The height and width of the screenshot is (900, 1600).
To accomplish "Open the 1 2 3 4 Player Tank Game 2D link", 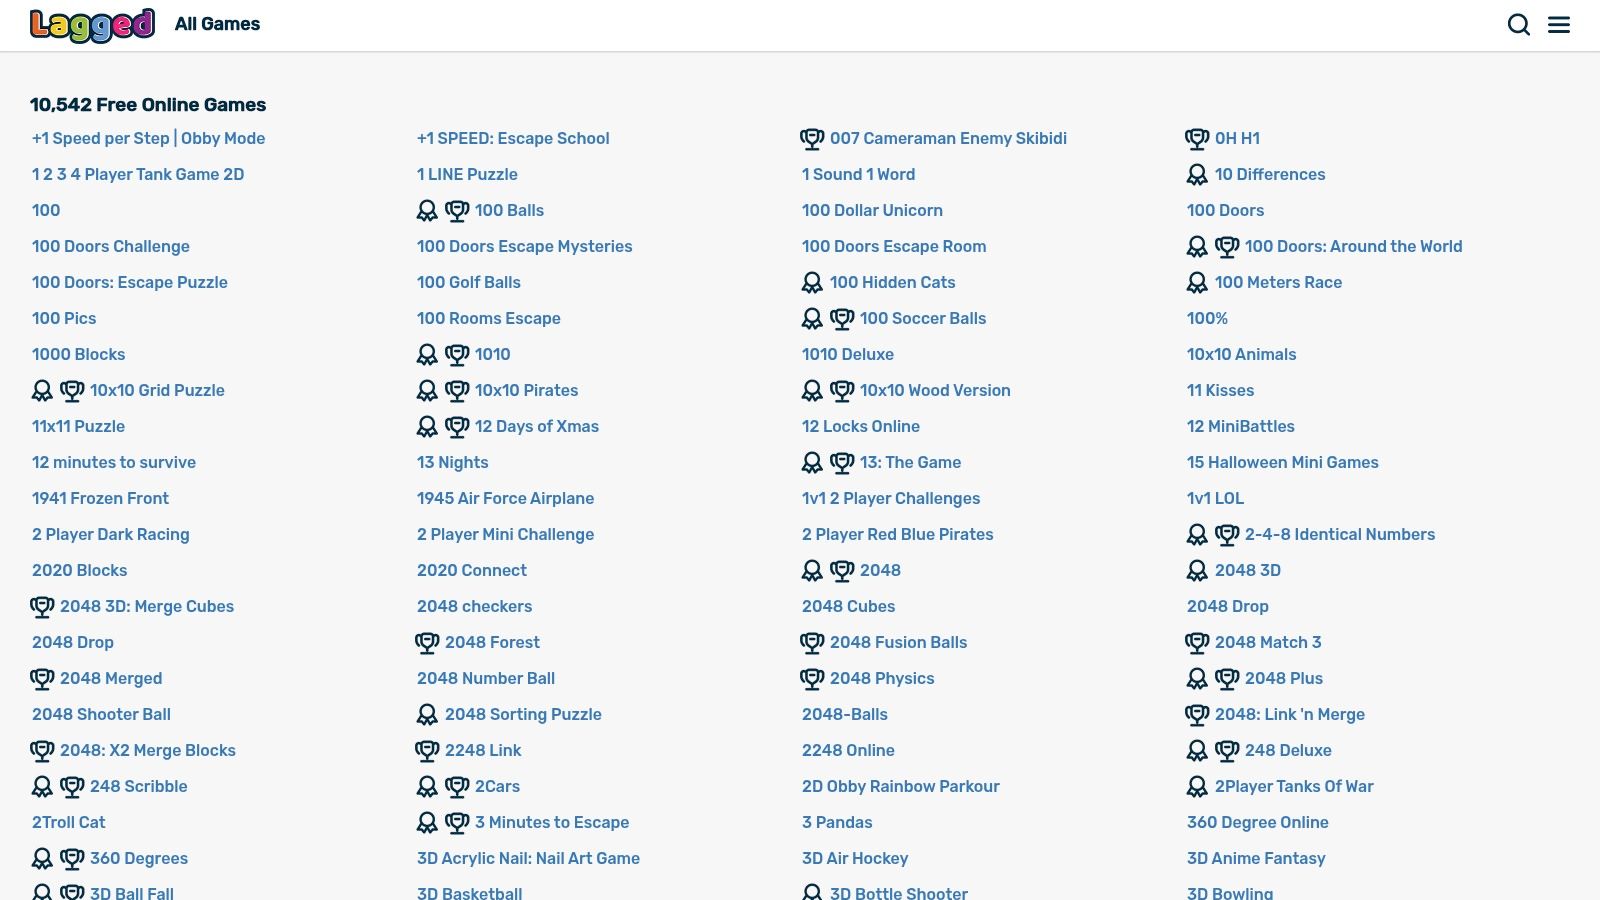I will coord(138,174).
